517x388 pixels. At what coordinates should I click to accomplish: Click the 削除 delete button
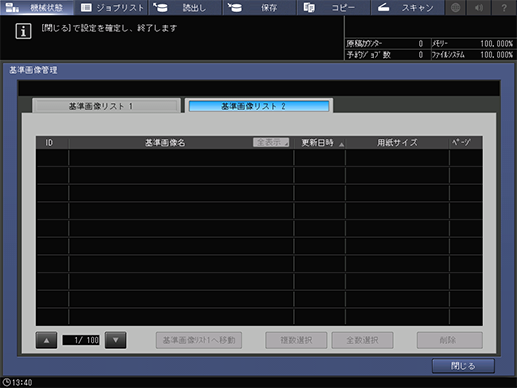[449, 340]
